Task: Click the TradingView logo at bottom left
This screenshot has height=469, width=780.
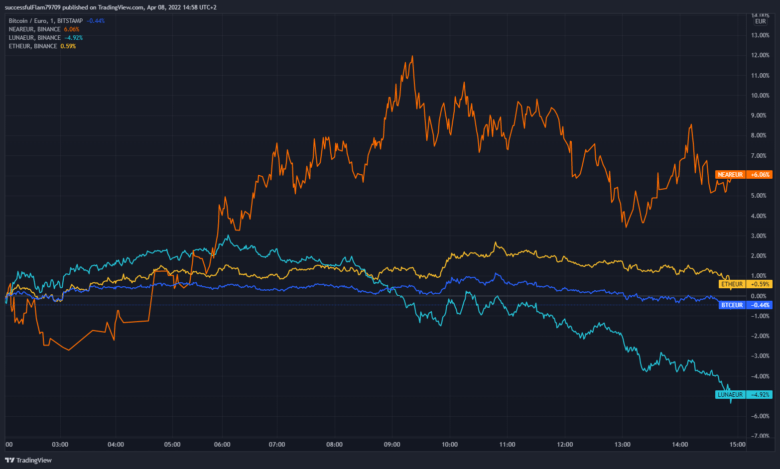Action: pyautogui.click(x=28, y=460)
